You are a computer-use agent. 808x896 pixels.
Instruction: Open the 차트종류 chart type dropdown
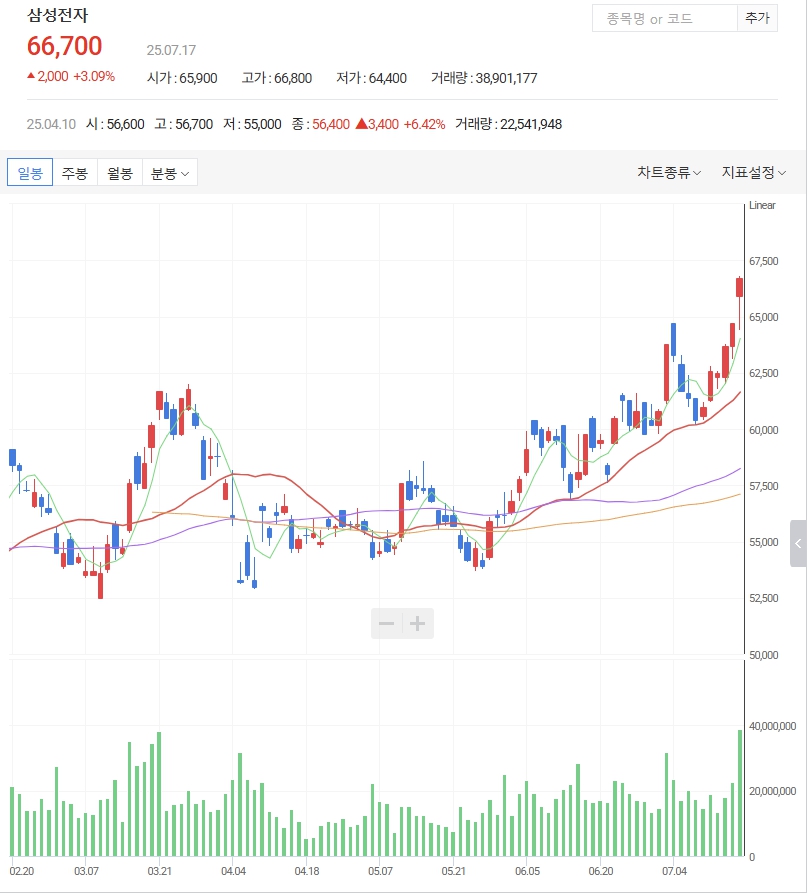[x=669, y=172]
